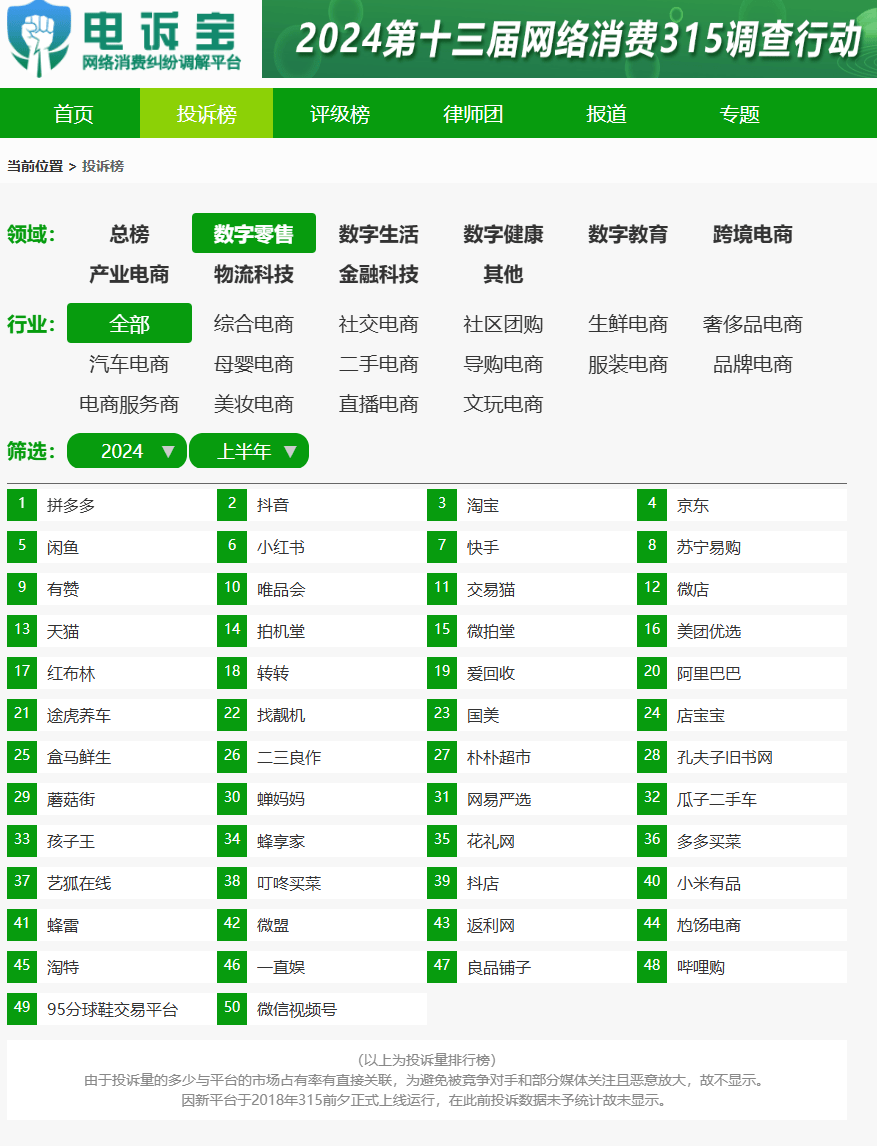Click the 当前位置 breadcrumb 投诉榜 link
877x1146 pixels.
(103, 167)
